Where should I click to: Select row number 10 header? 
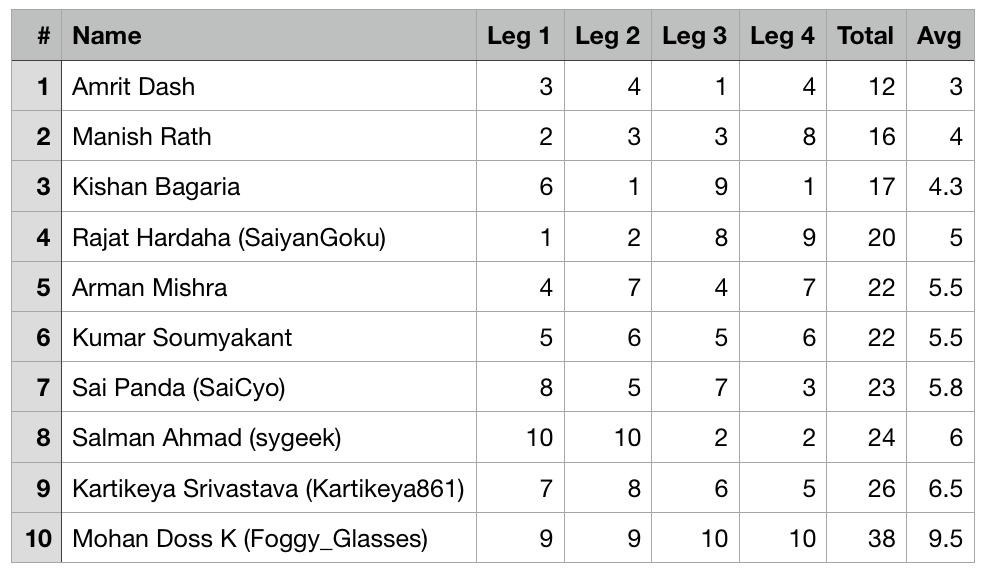pos(38,539)
